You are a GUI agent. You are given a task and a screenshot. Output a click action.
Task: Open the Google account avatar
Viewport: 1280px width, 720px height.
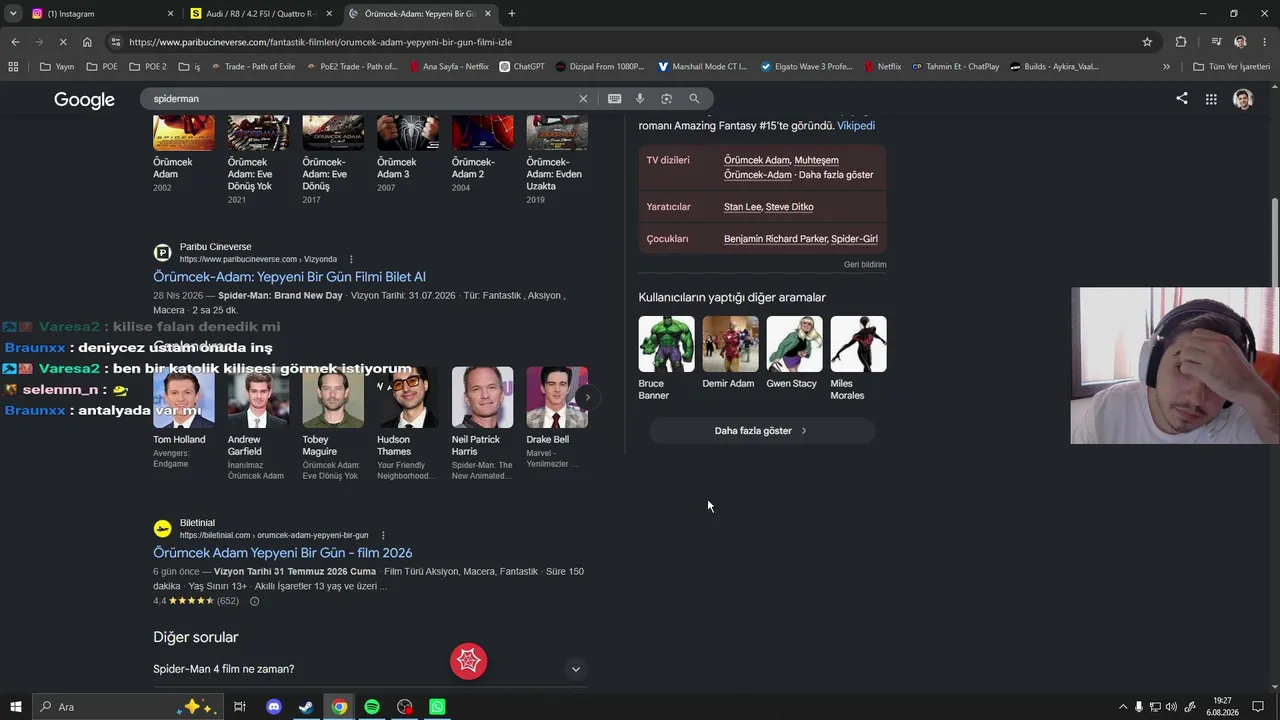click(1243, 99)
